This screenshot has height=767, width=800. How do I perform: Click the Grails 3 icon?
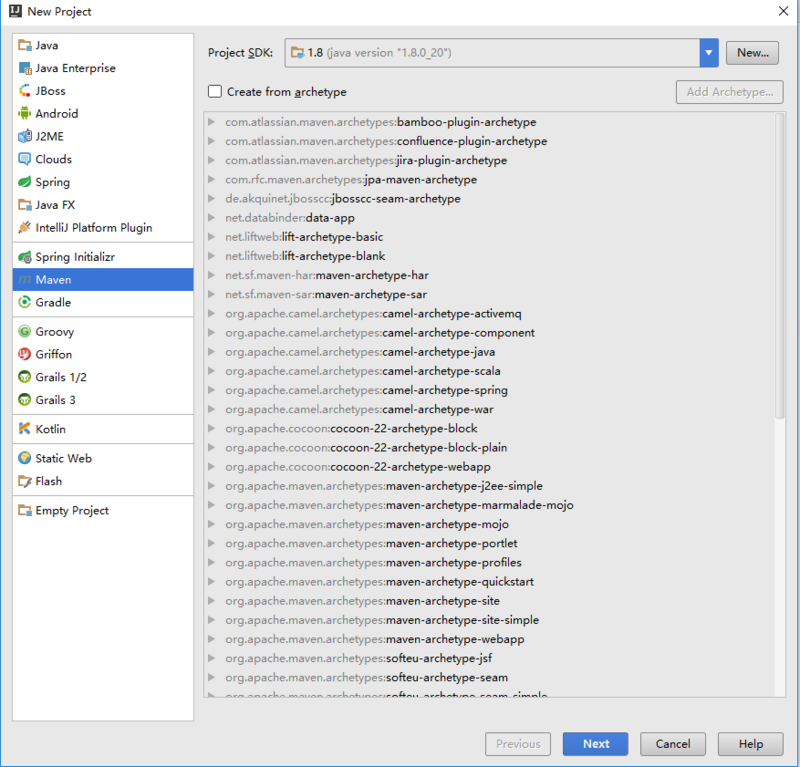click(x=24, y=400)
